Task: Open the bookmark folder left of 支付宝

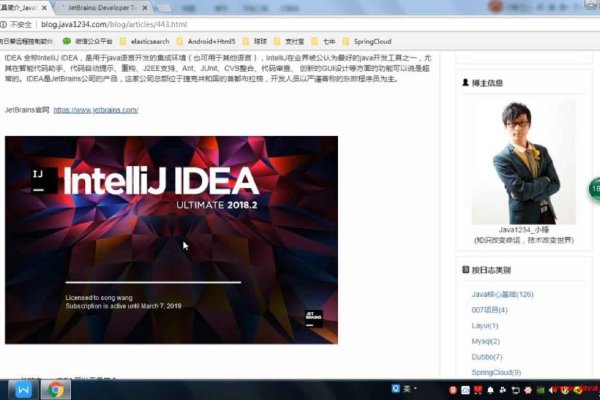Action: (x=255, y=41)
